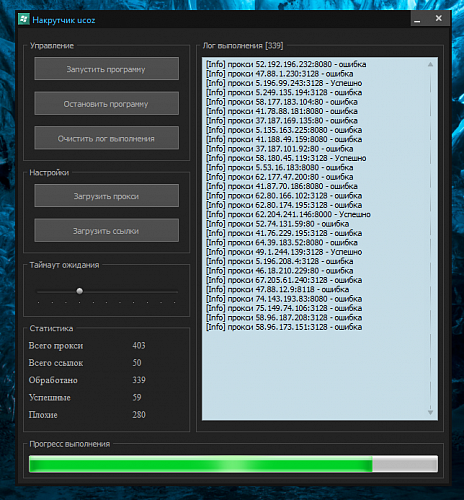Click the last log entry 58.96.173.151:3128

click(x=284, y=327)
